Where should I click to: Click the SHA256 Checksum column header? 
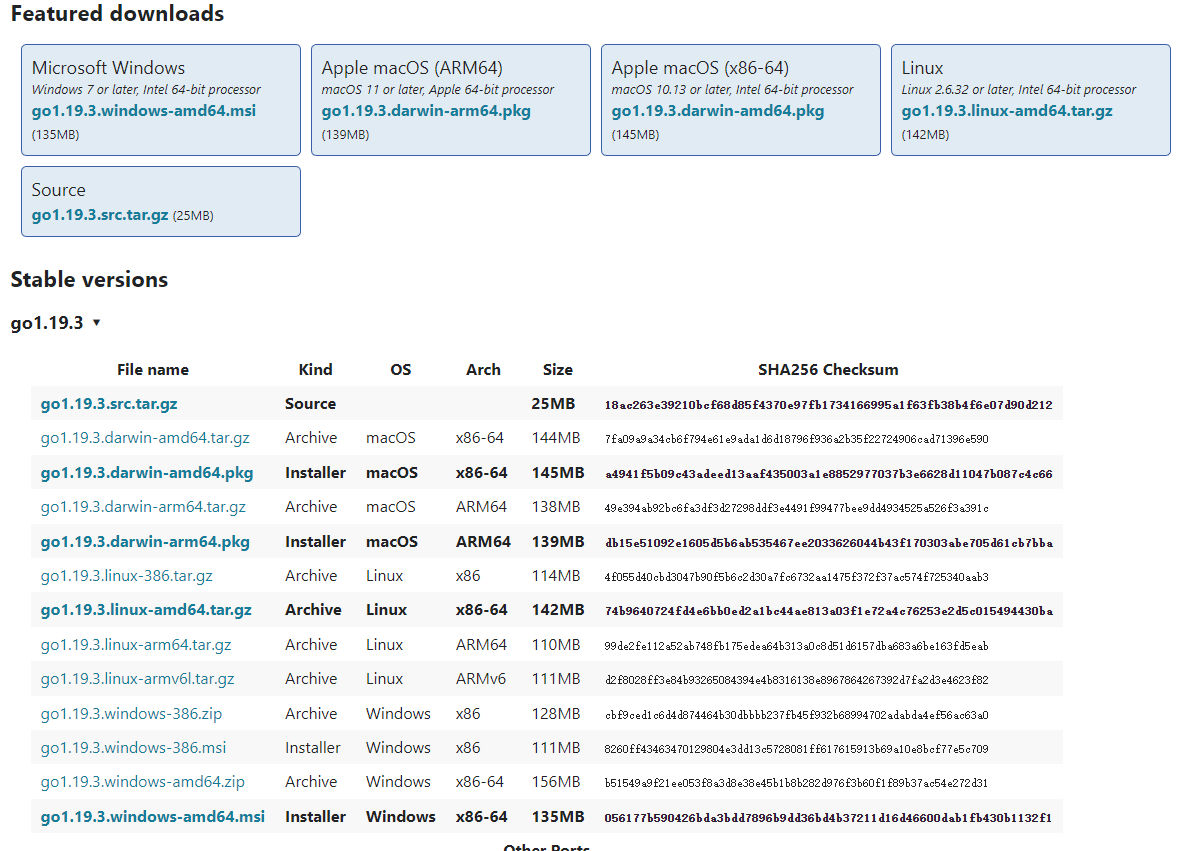click(x=828, y=370)
